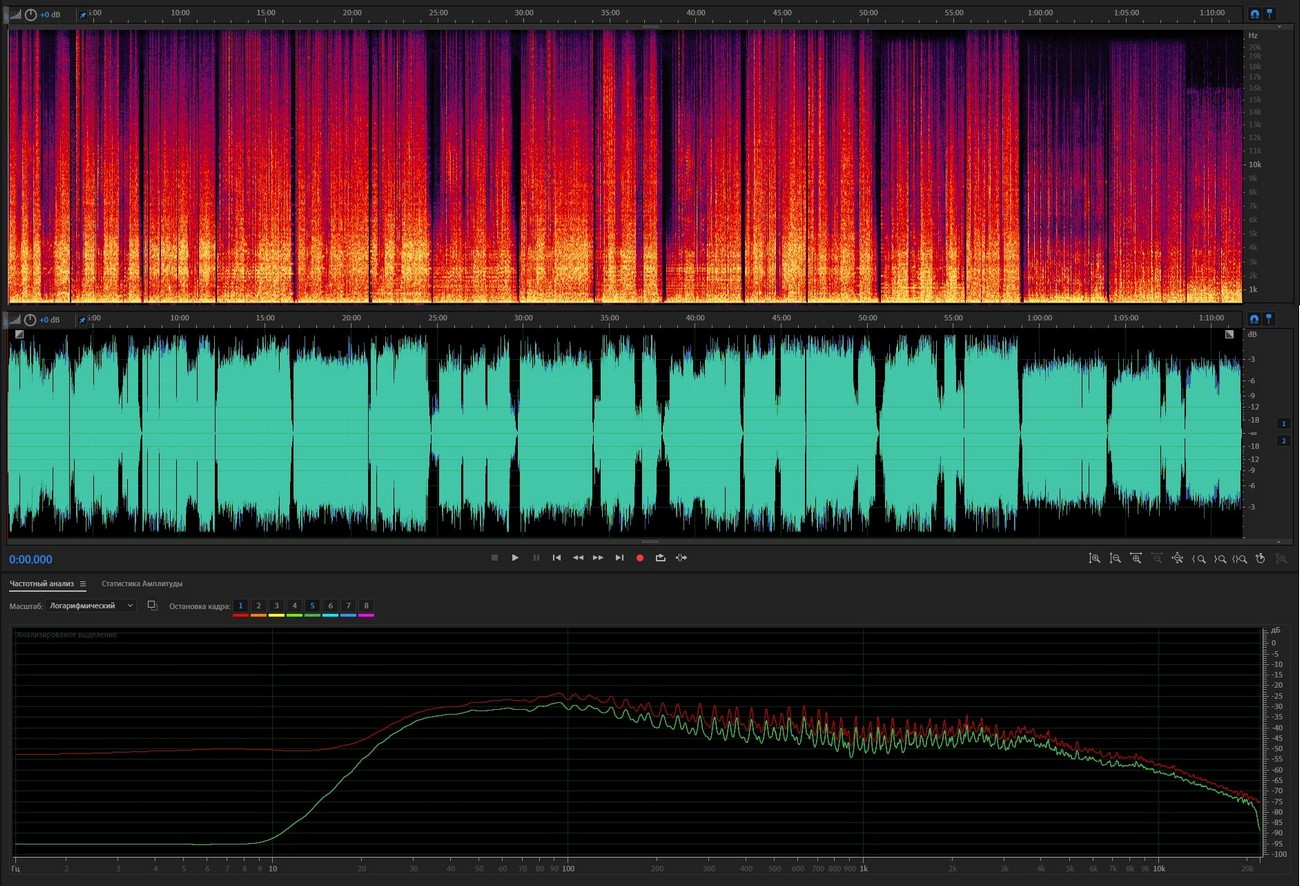The image size is (1300, 886).
Task: Switch to the Статистика Амплитуды tab
Action: pos(142,584)
